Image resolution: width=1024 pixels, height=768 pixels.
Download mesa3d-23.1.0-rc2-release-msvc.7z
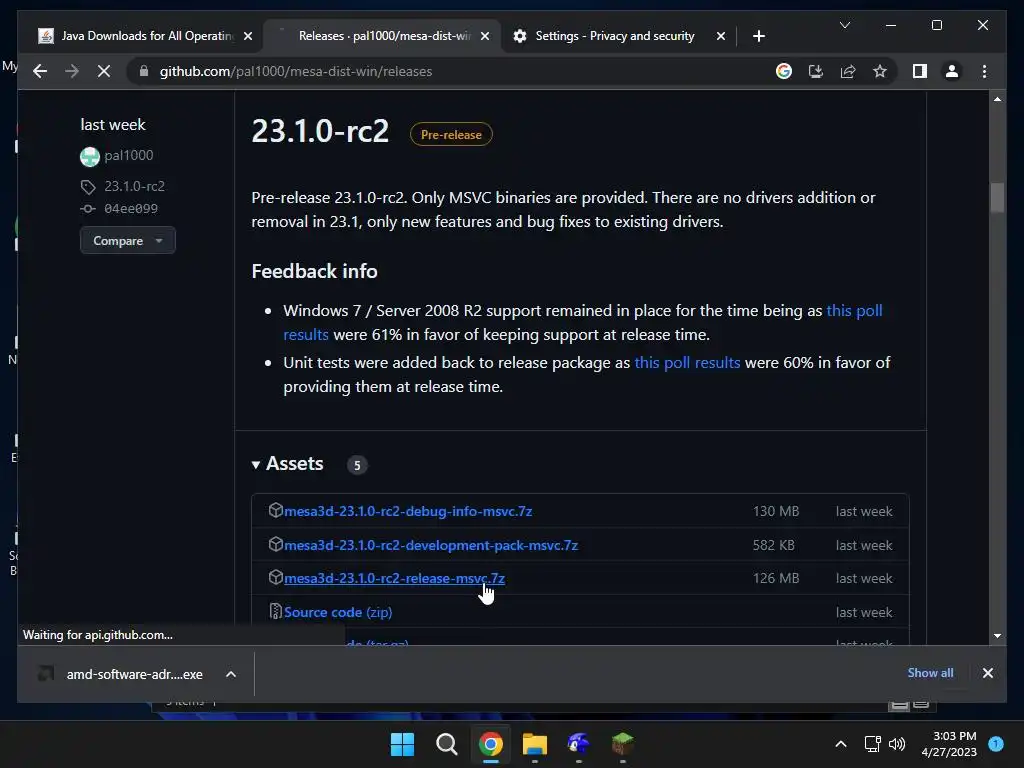click(394, 579)
